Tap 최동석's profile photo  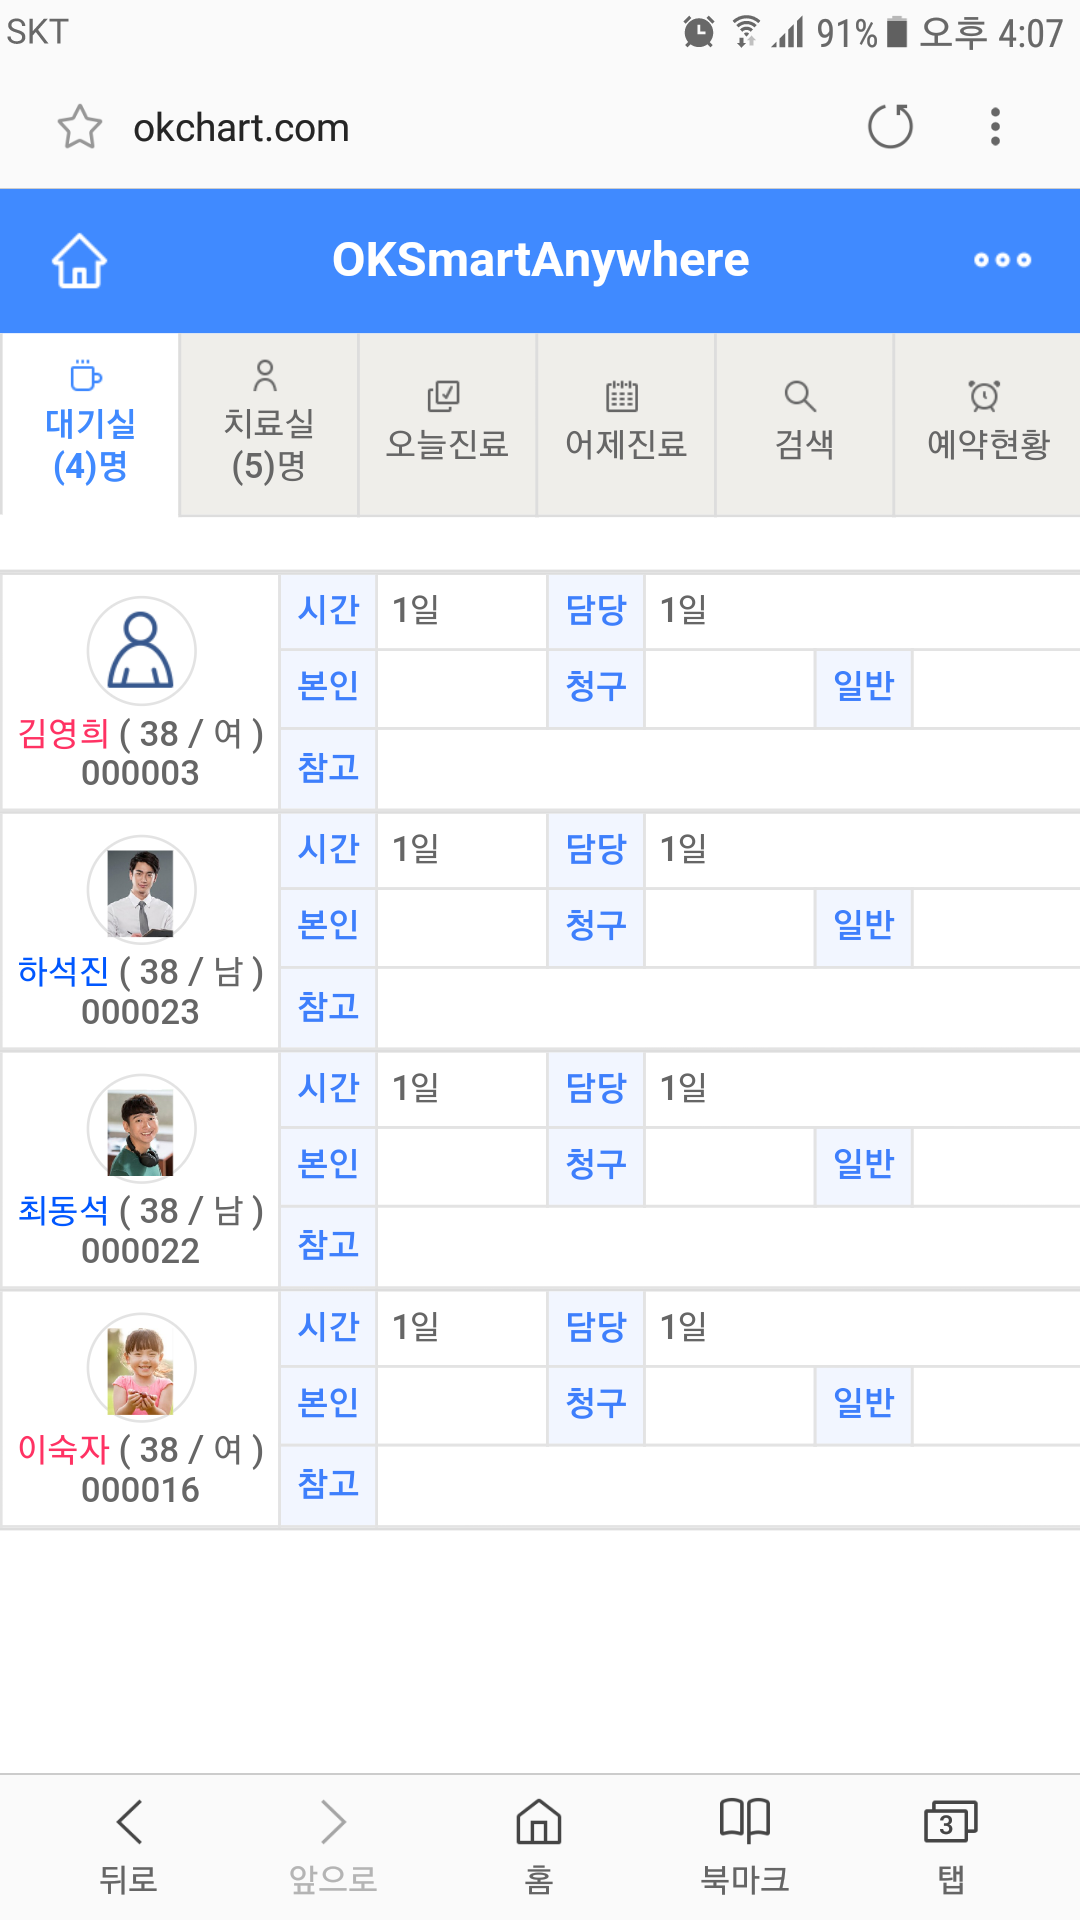tap(141, 1129)
